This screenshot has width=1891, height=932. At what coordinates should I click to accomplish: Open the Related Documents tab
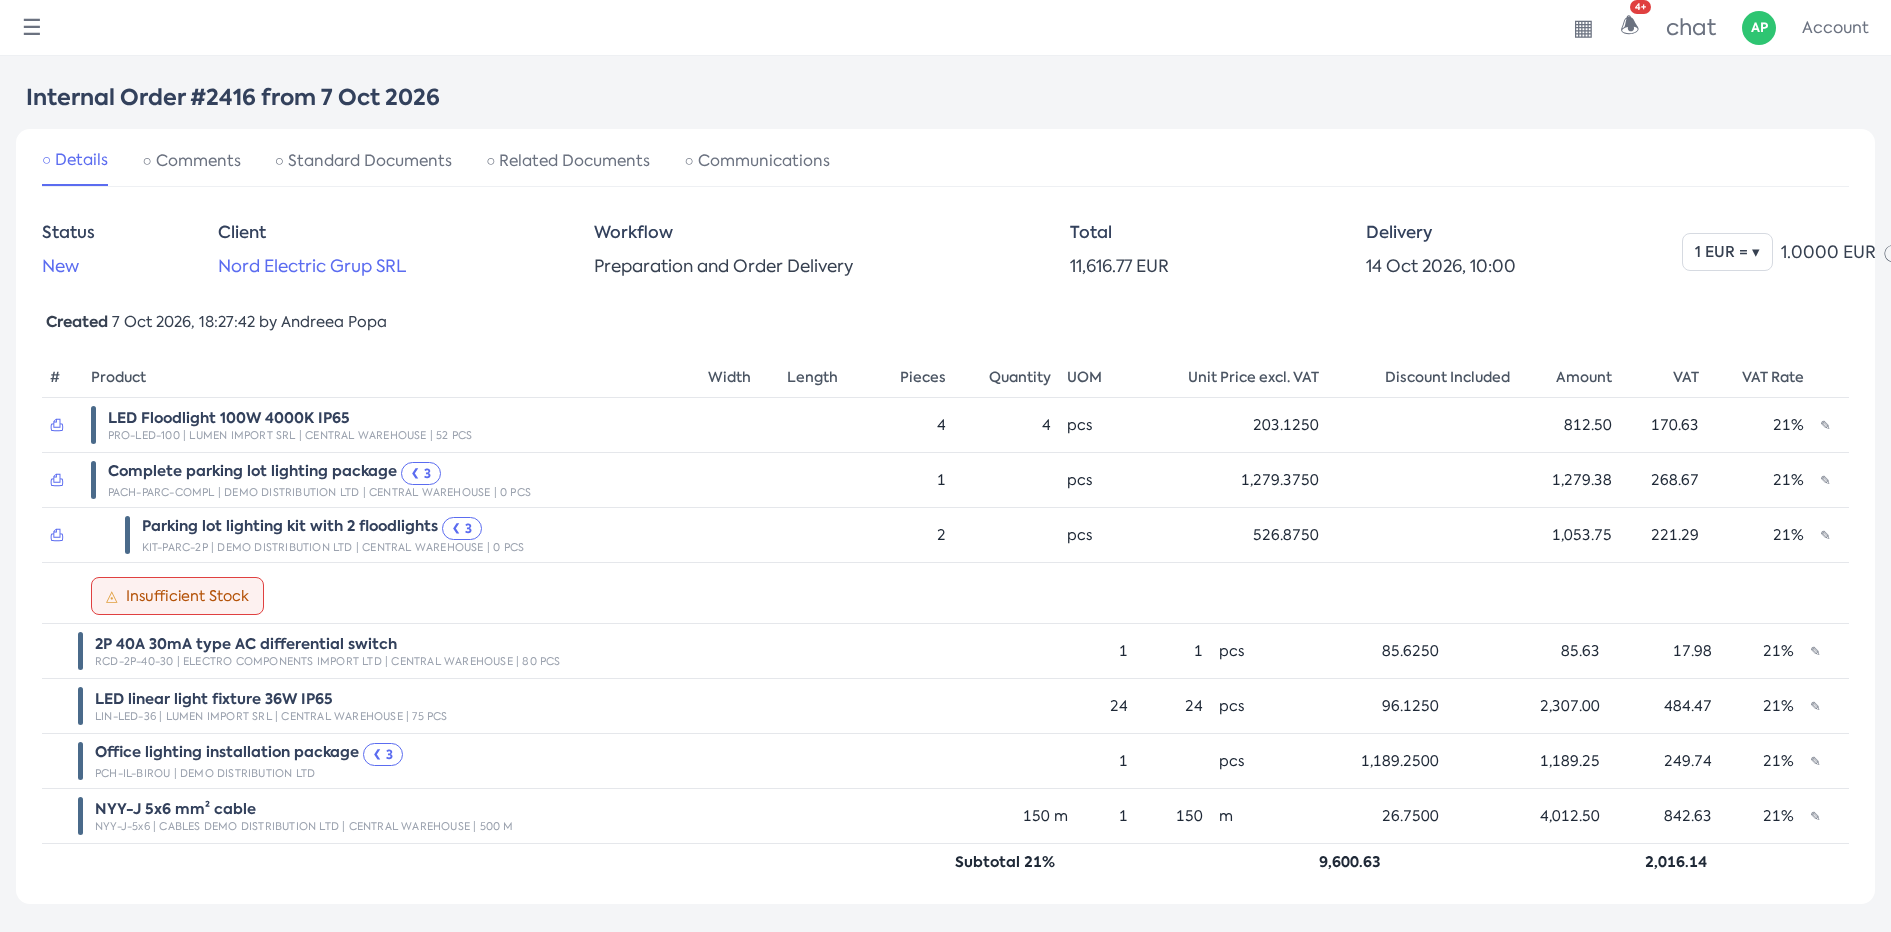click(568, 161)
